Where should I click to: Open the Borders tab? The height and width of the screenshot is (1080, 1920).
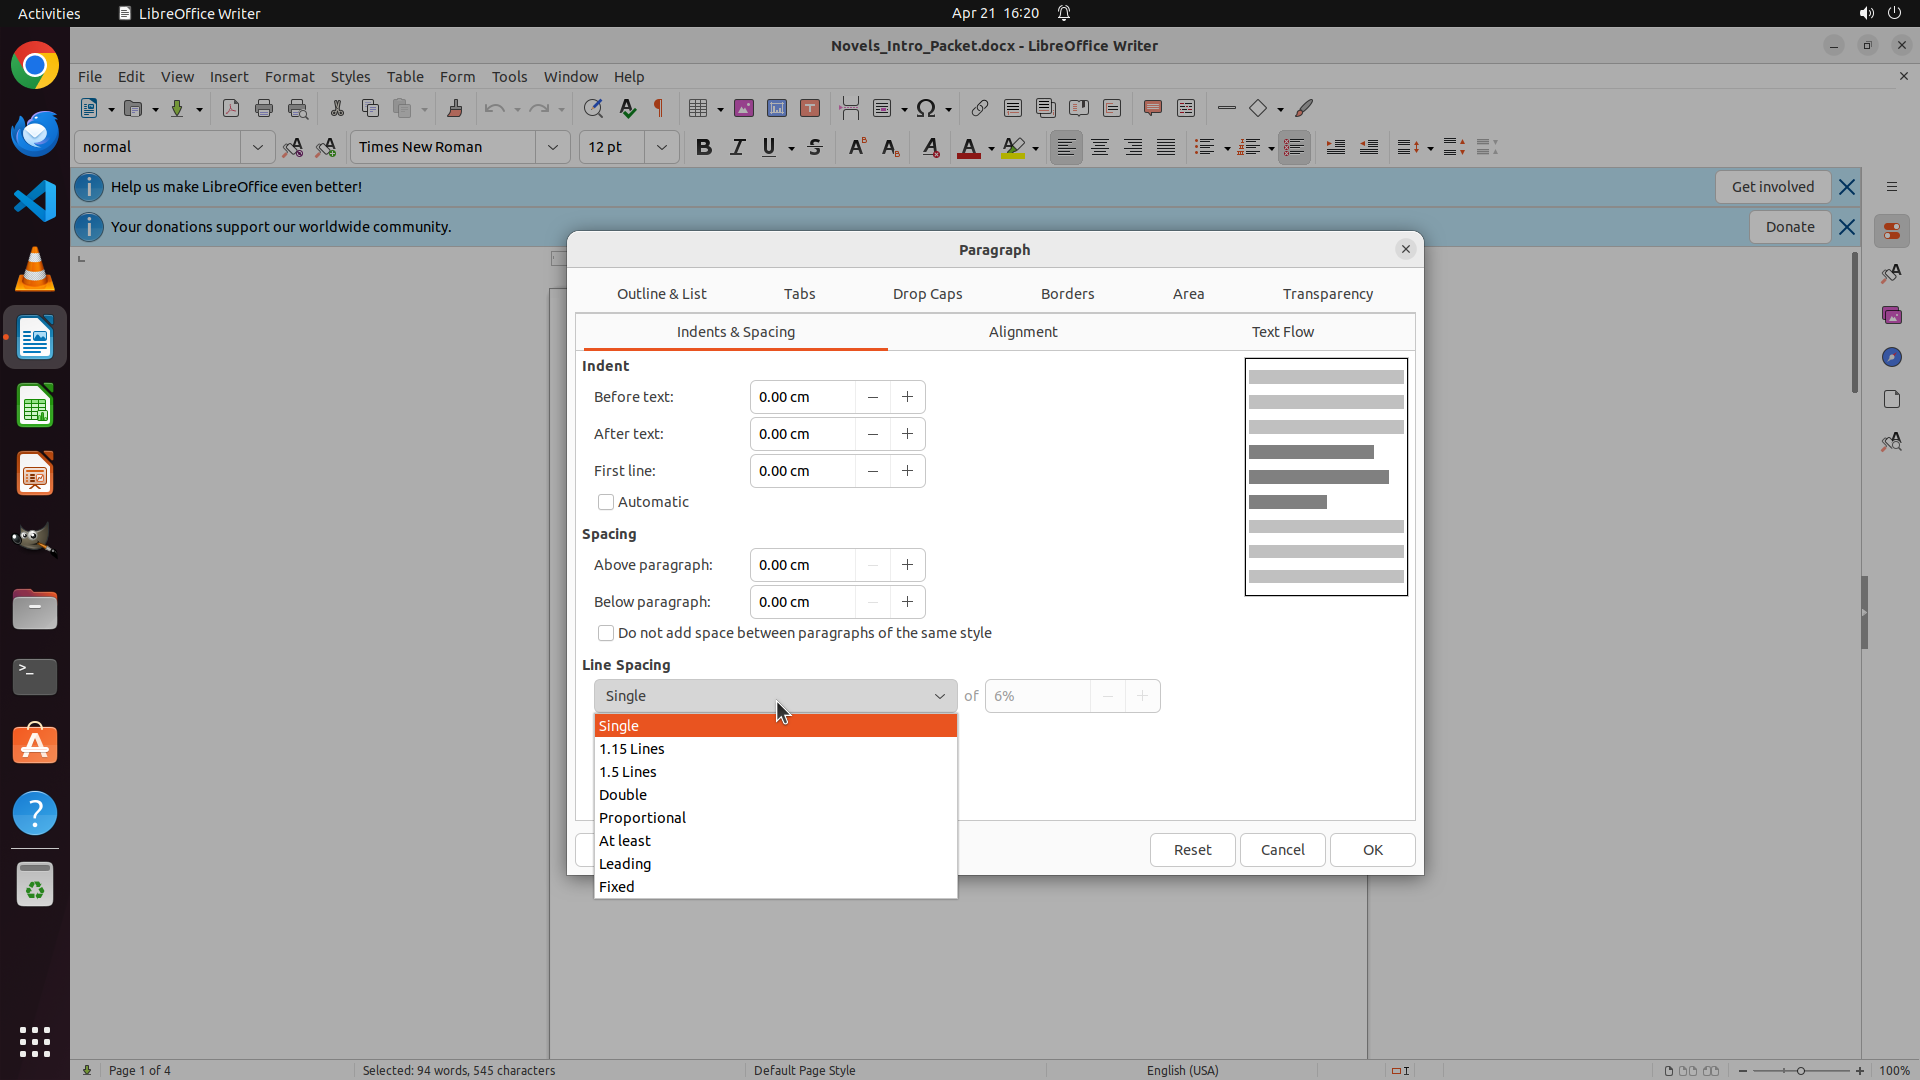click(1067, 294)
